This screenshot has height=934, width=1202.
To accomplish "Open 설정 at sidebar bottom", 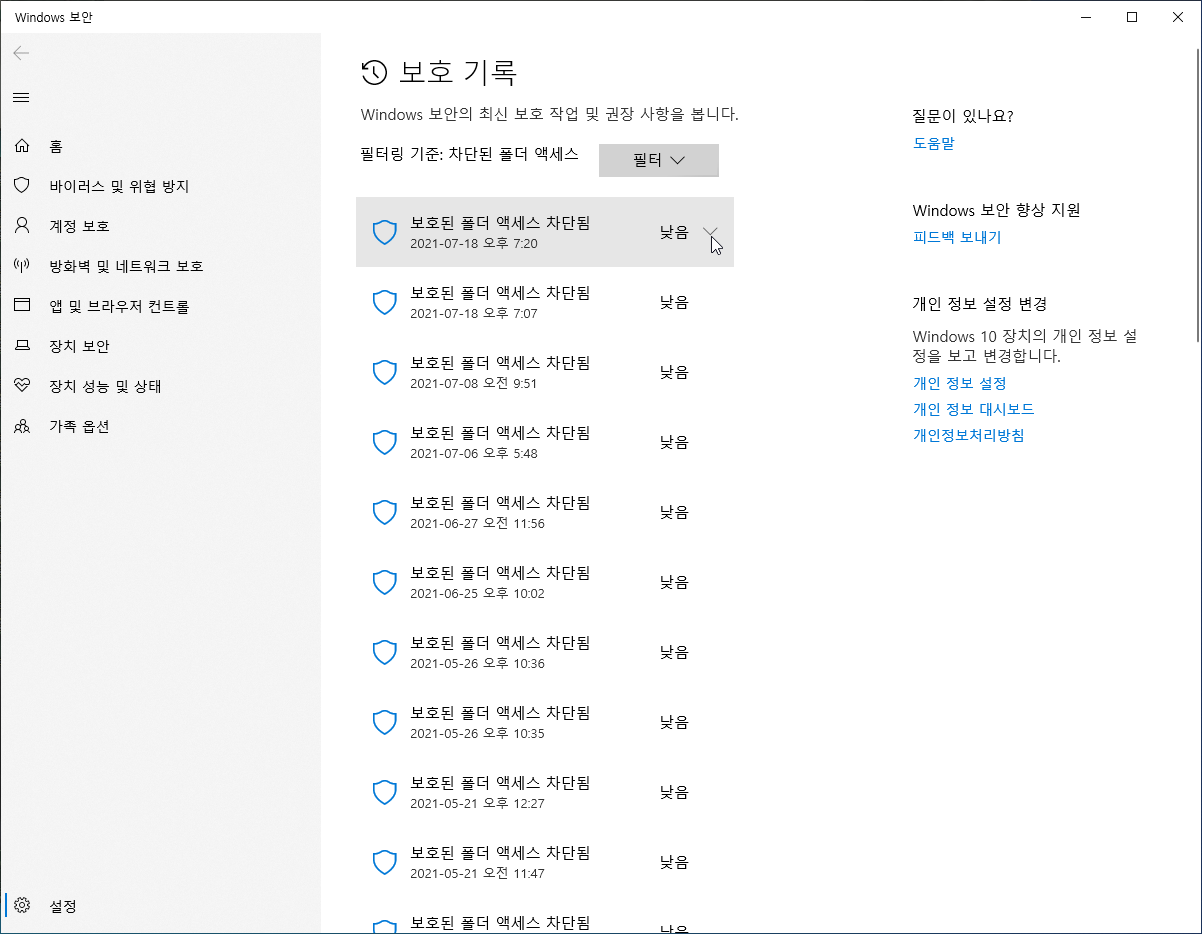I will pos(63,906).
